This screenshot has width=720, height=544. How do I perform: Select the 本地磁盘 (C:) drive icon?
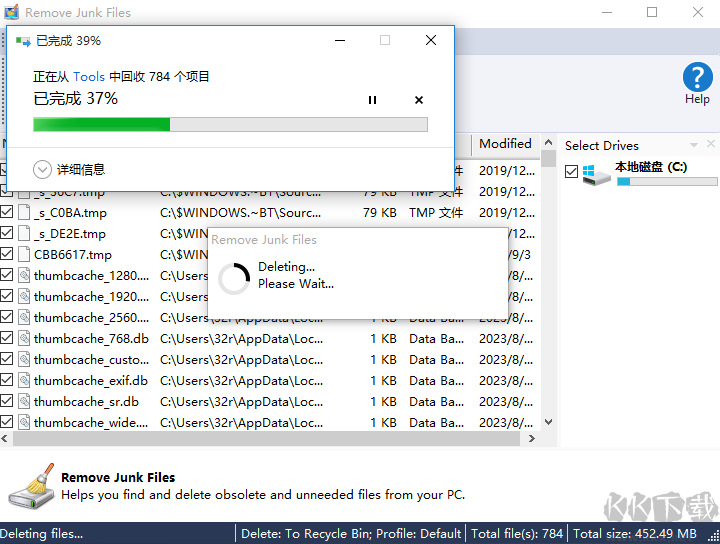pyautogui.click(x=596, y=175)
